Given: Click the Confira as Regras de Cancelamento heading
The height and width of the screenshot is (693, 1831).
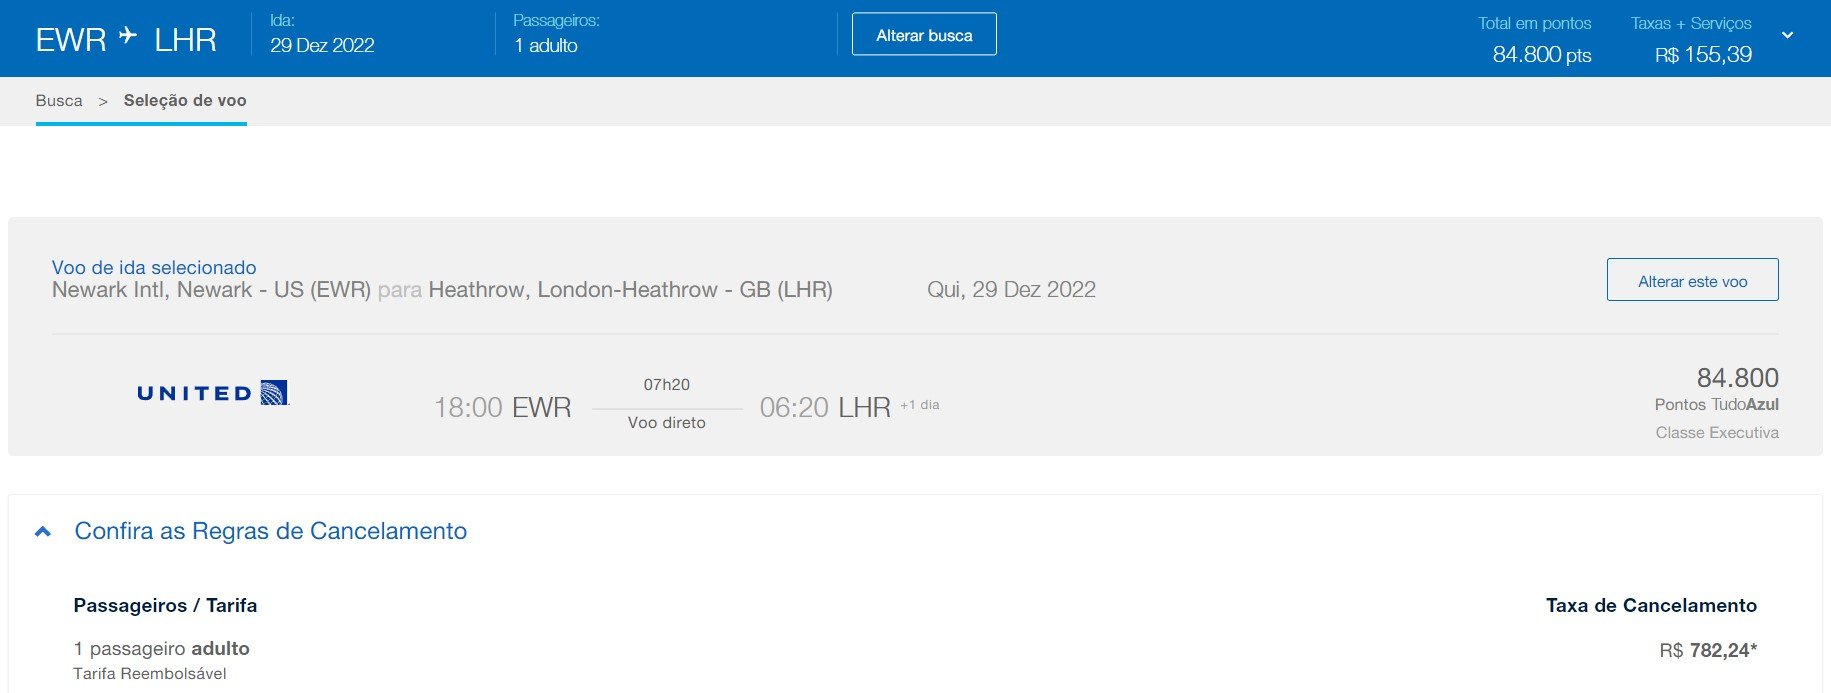Looking at the screenshot, I should pos(270,531).
